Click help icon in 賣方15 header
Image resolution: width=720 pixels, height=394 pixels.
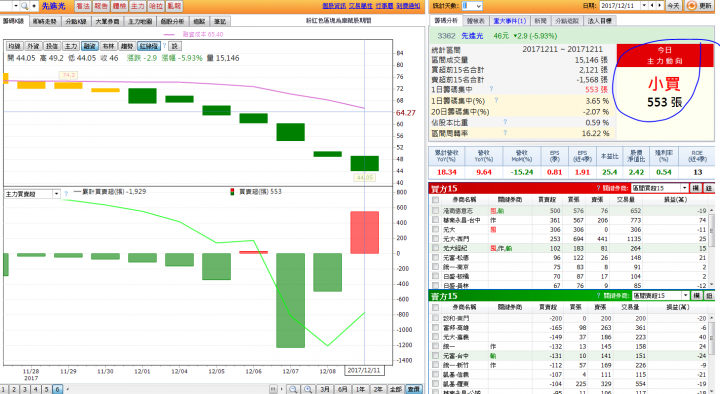pos(598,296)
